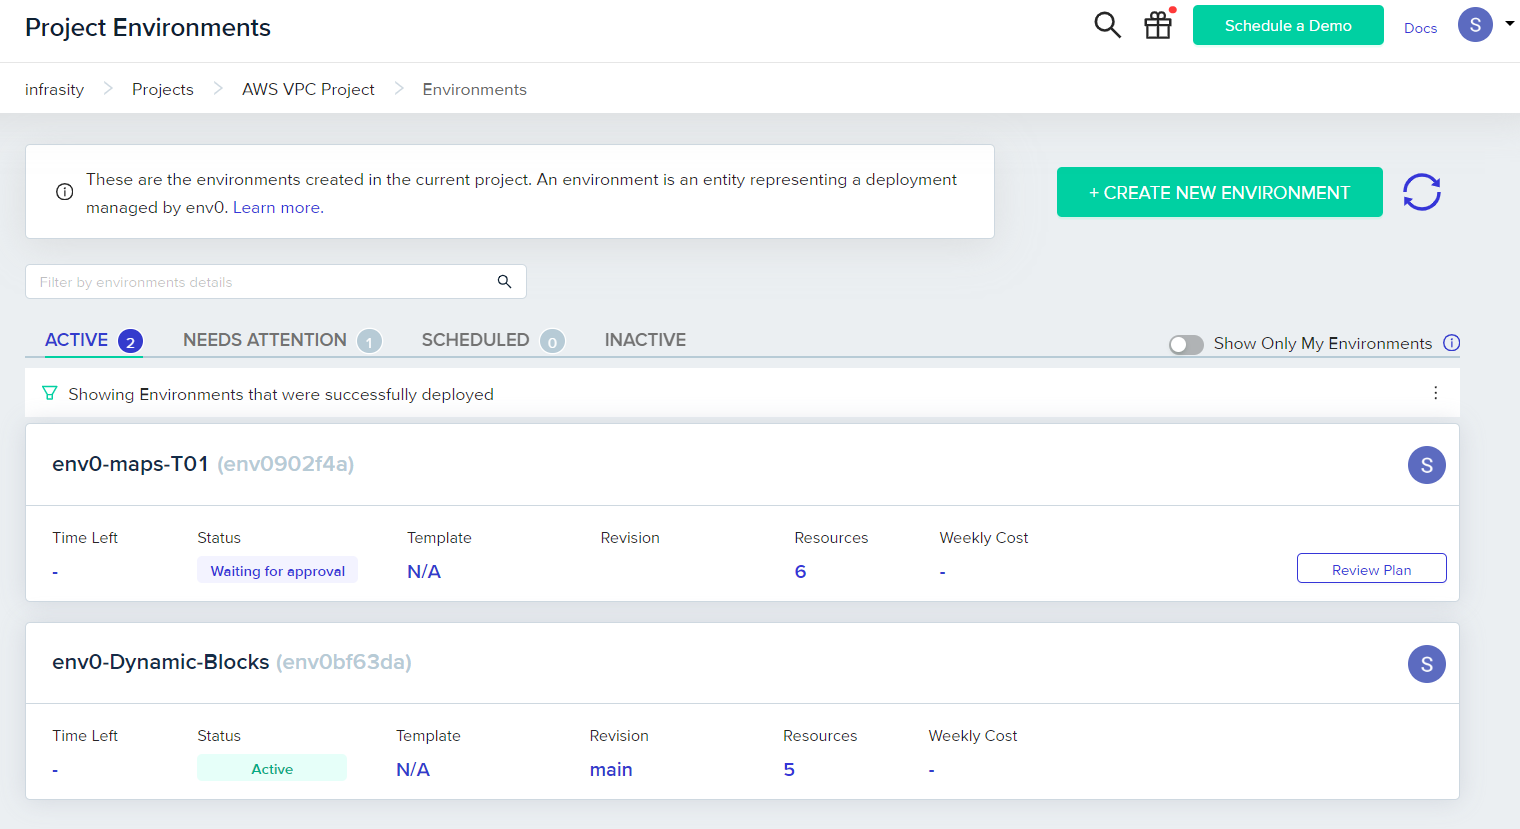This screenshot has height=829, width=1520.
Task: Open AWS VPC Project breadcrumb
Action: 308,89
